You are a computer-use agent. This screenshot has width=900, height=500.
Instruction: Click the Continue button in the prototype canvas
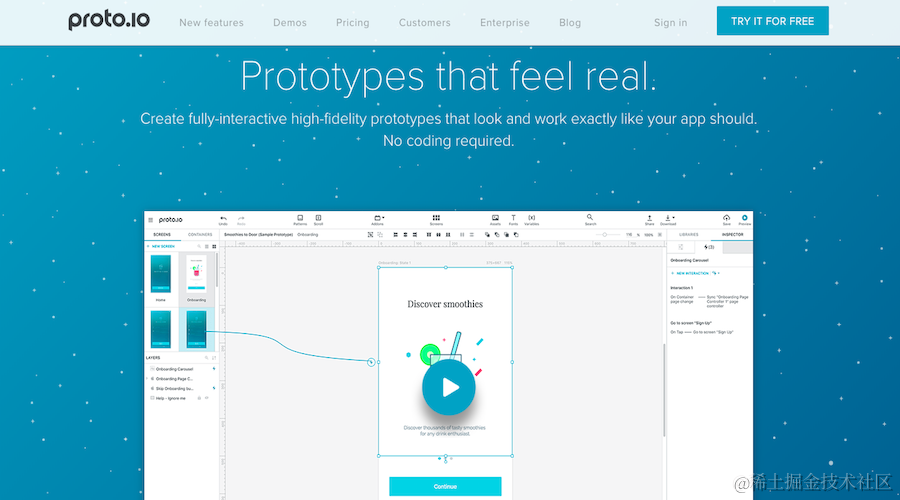[x=445, y=486]
